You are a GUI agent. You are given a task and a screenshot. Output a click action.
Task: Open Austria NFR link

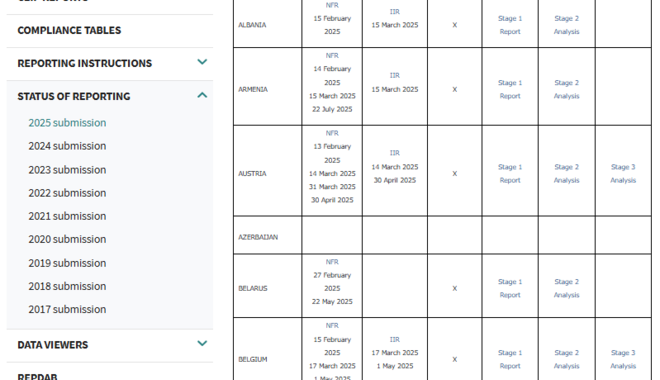point(332,133)
